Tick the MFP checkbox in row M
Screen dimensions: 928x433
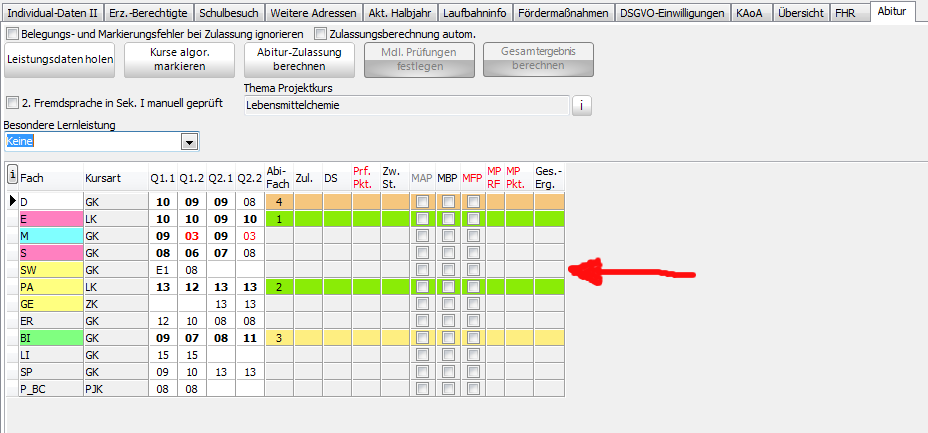473,236
